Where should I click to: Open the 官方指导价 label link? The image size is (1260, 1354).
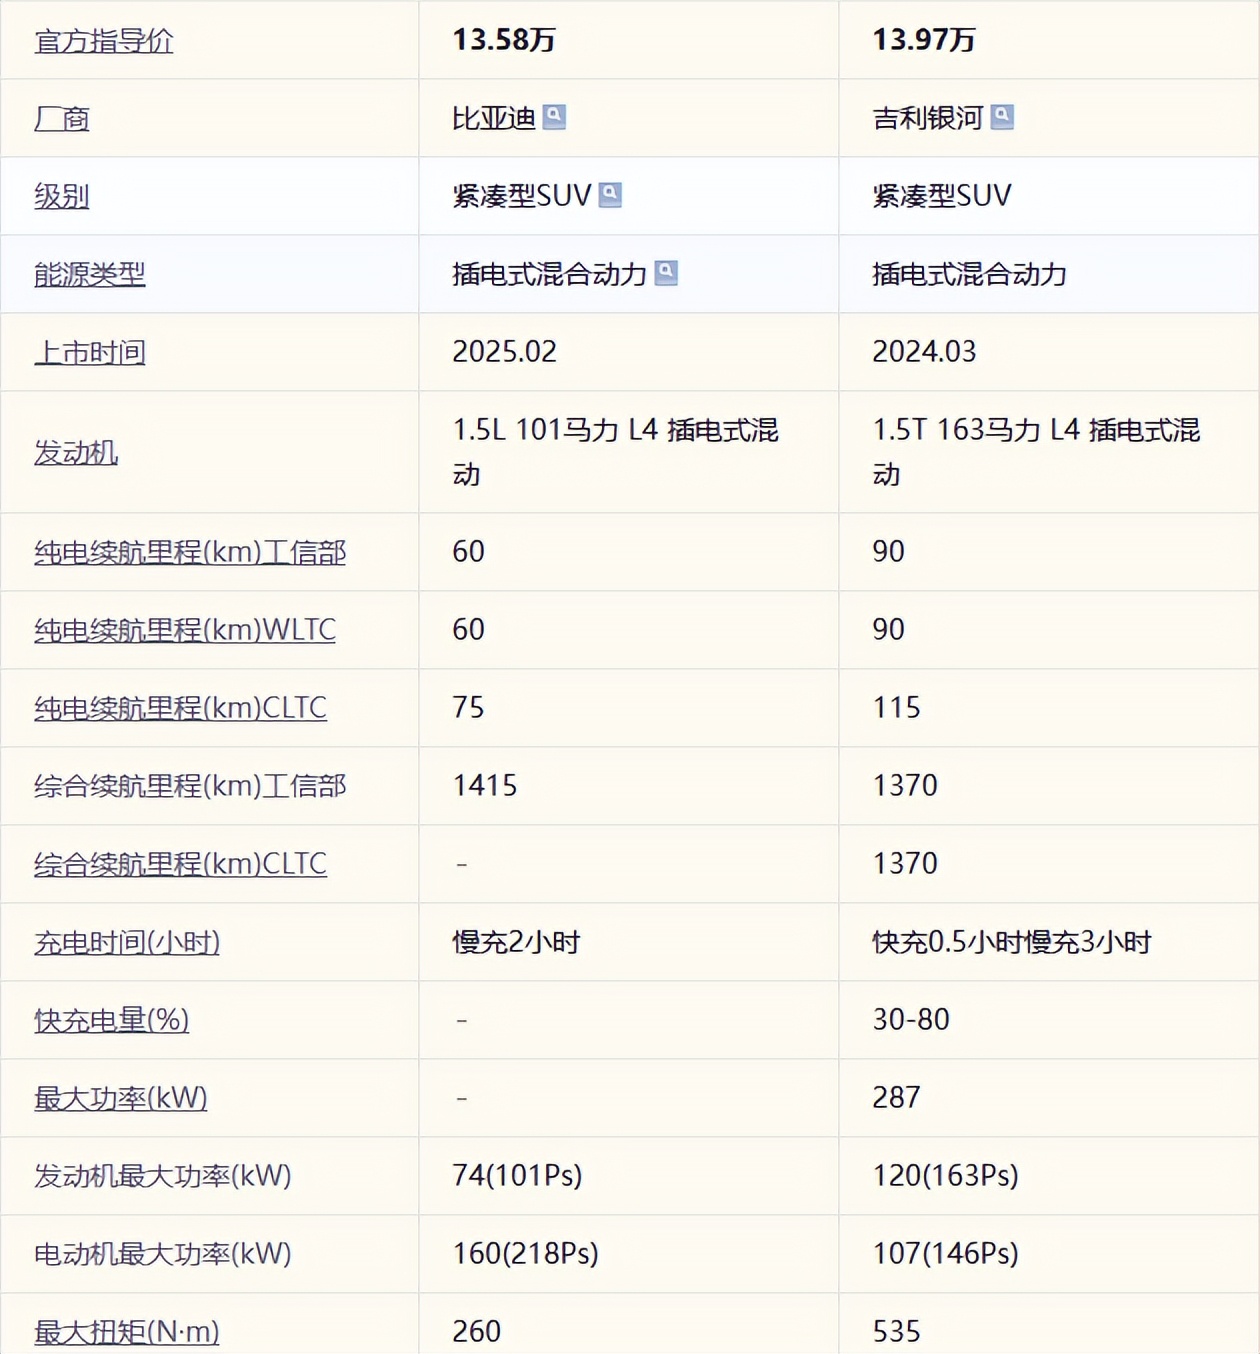pyautogui.click(x=104, y=41)
